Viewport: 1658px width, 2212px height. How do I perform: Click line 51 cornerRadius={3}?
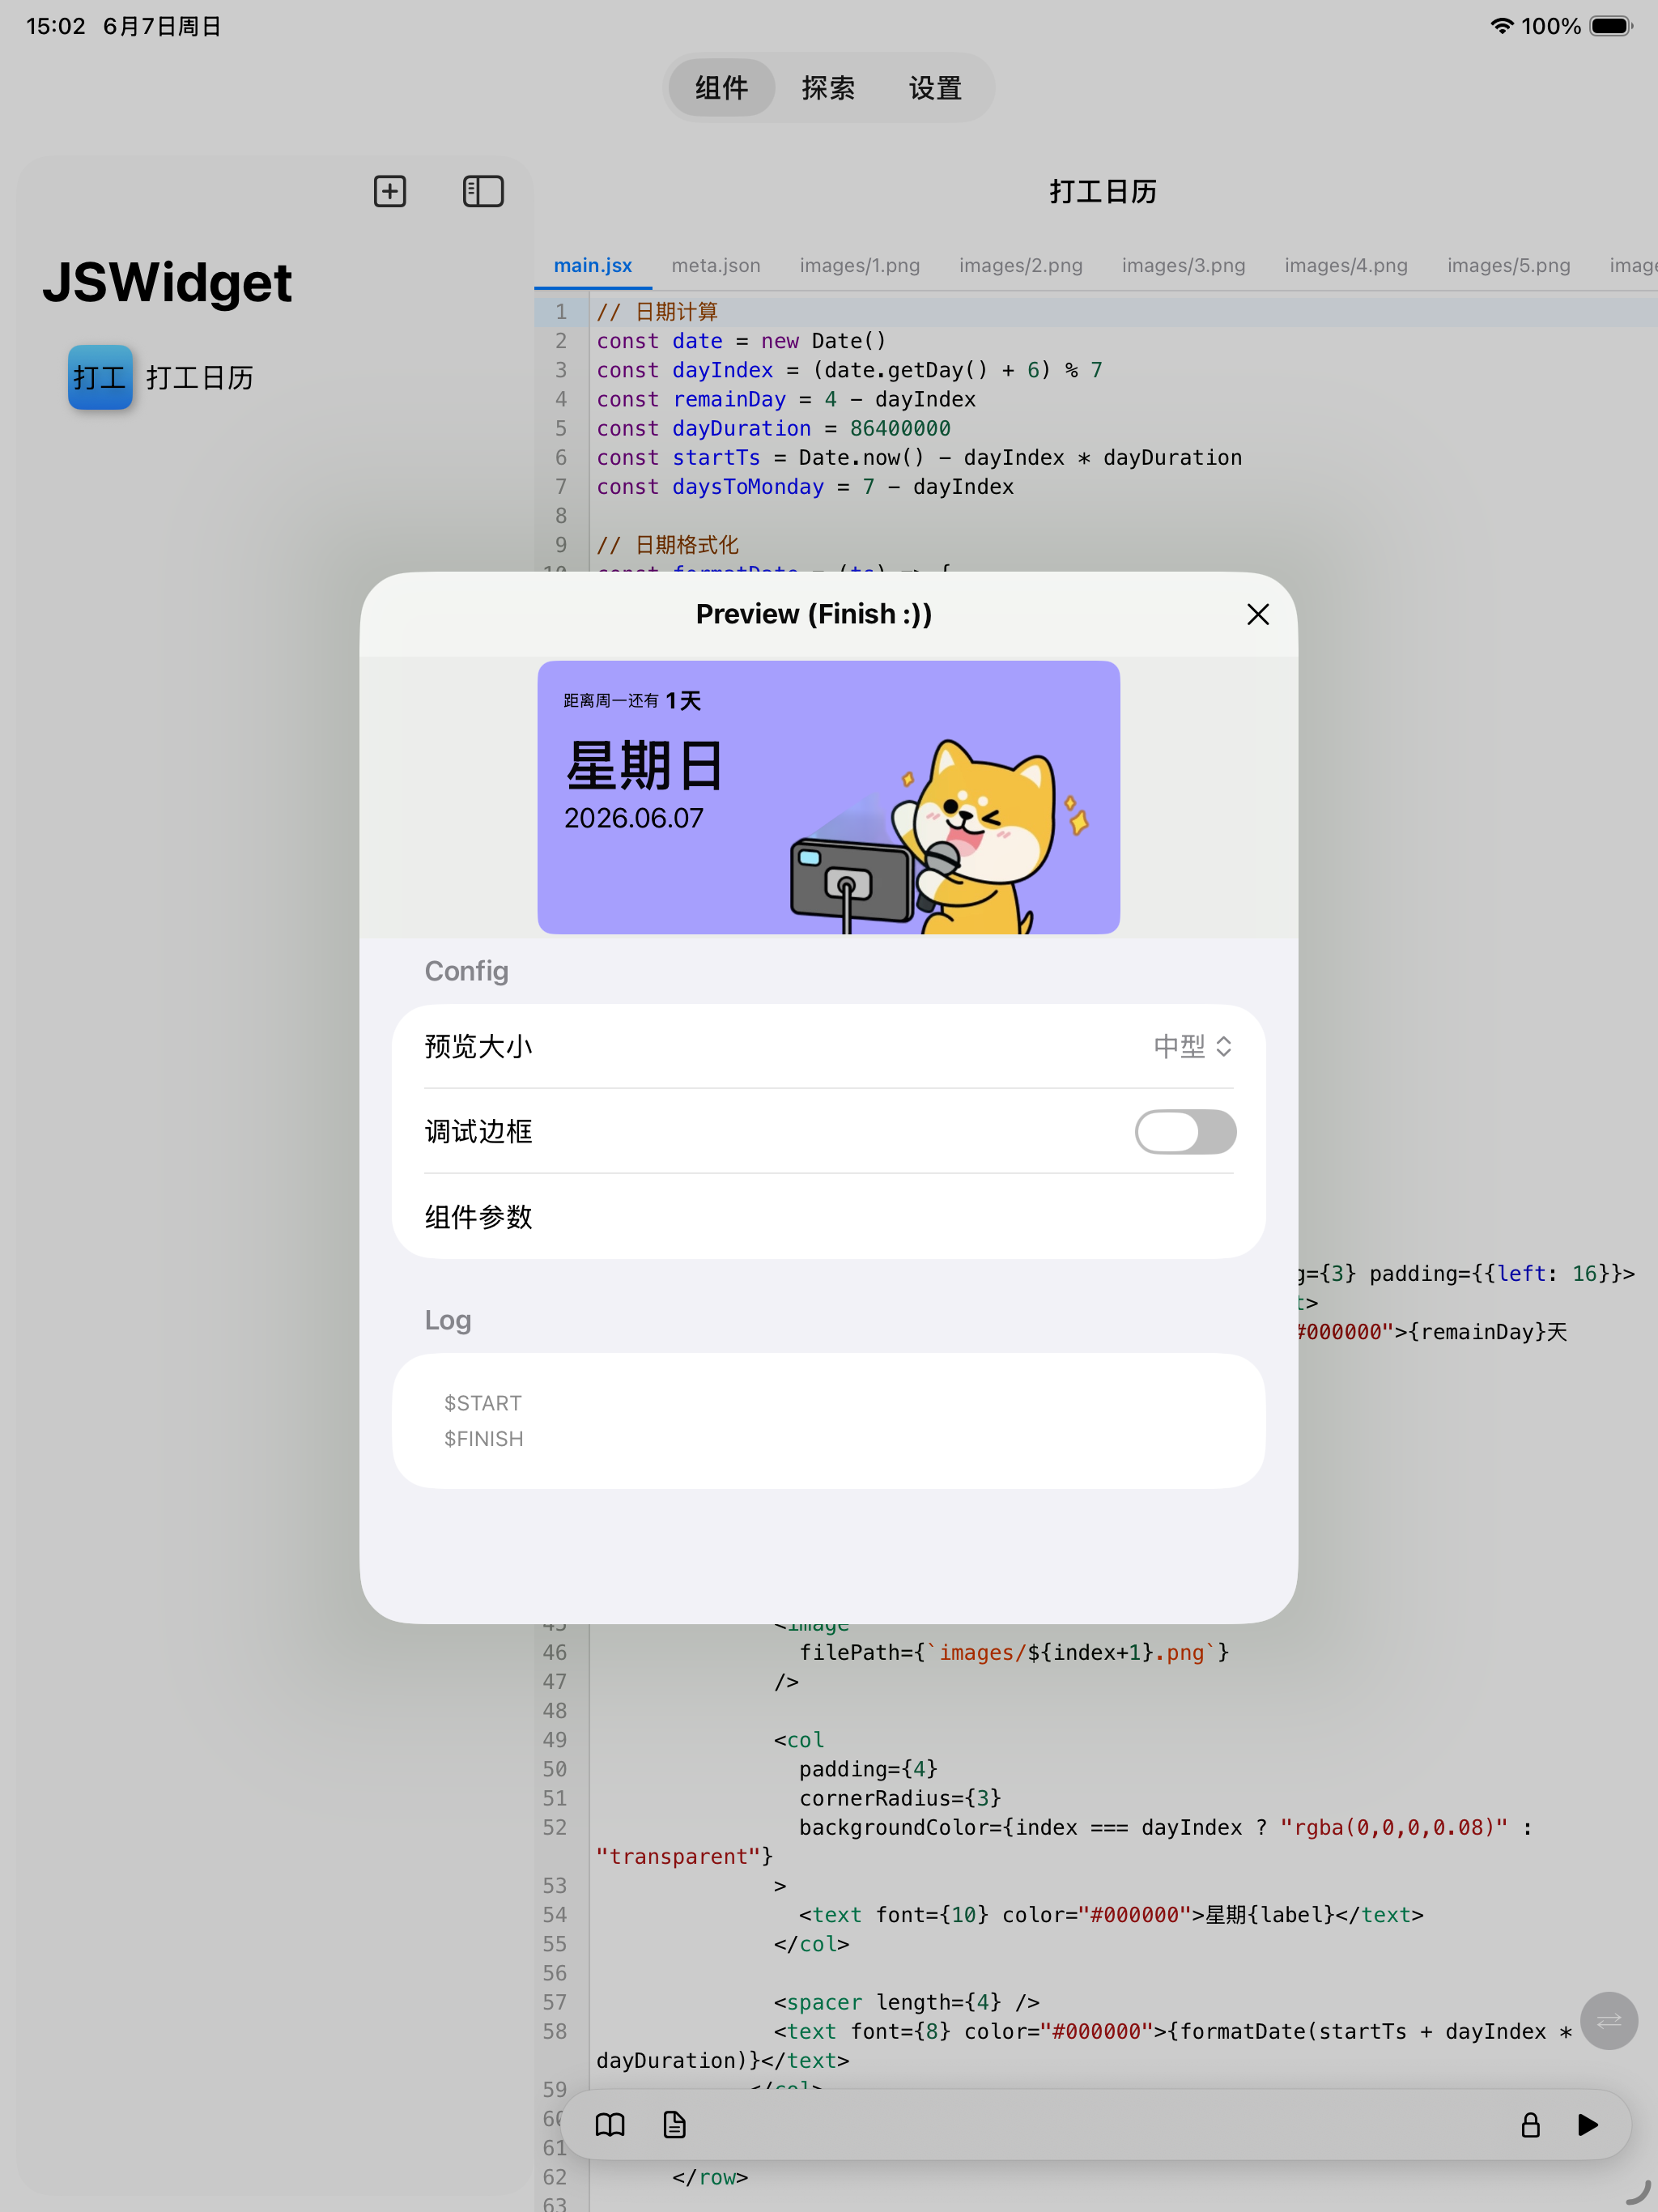(x=900, y=1798)
